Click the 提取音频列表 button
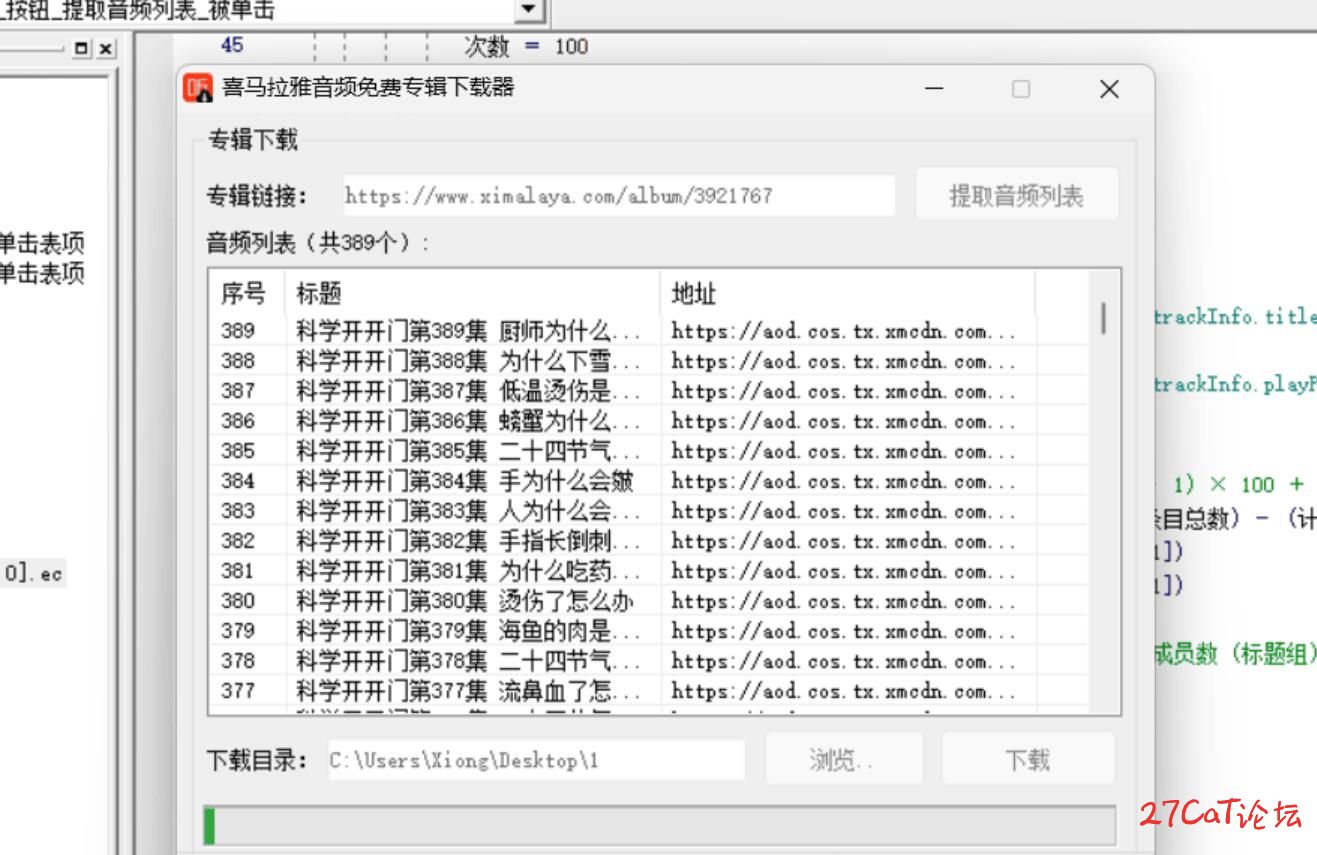 [1016, 195]
